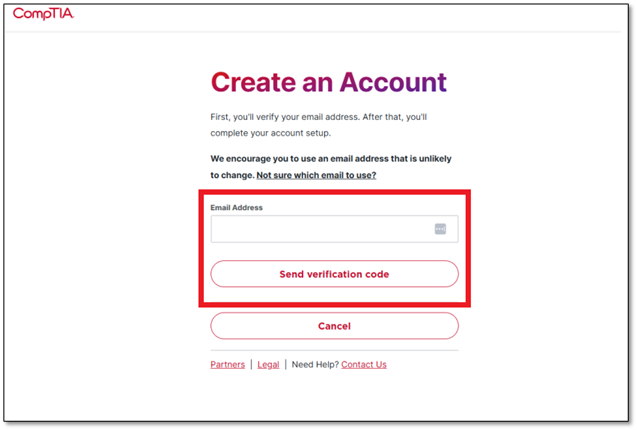This screenshot has width=637, height=430.
Task: Follow the Contact Us link
Action: (x=364, y=365)
